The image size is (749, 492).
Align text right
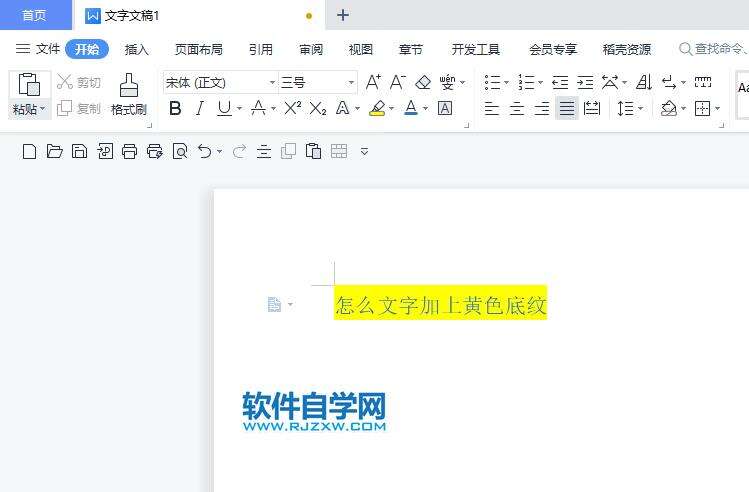[x=542, y=108]
